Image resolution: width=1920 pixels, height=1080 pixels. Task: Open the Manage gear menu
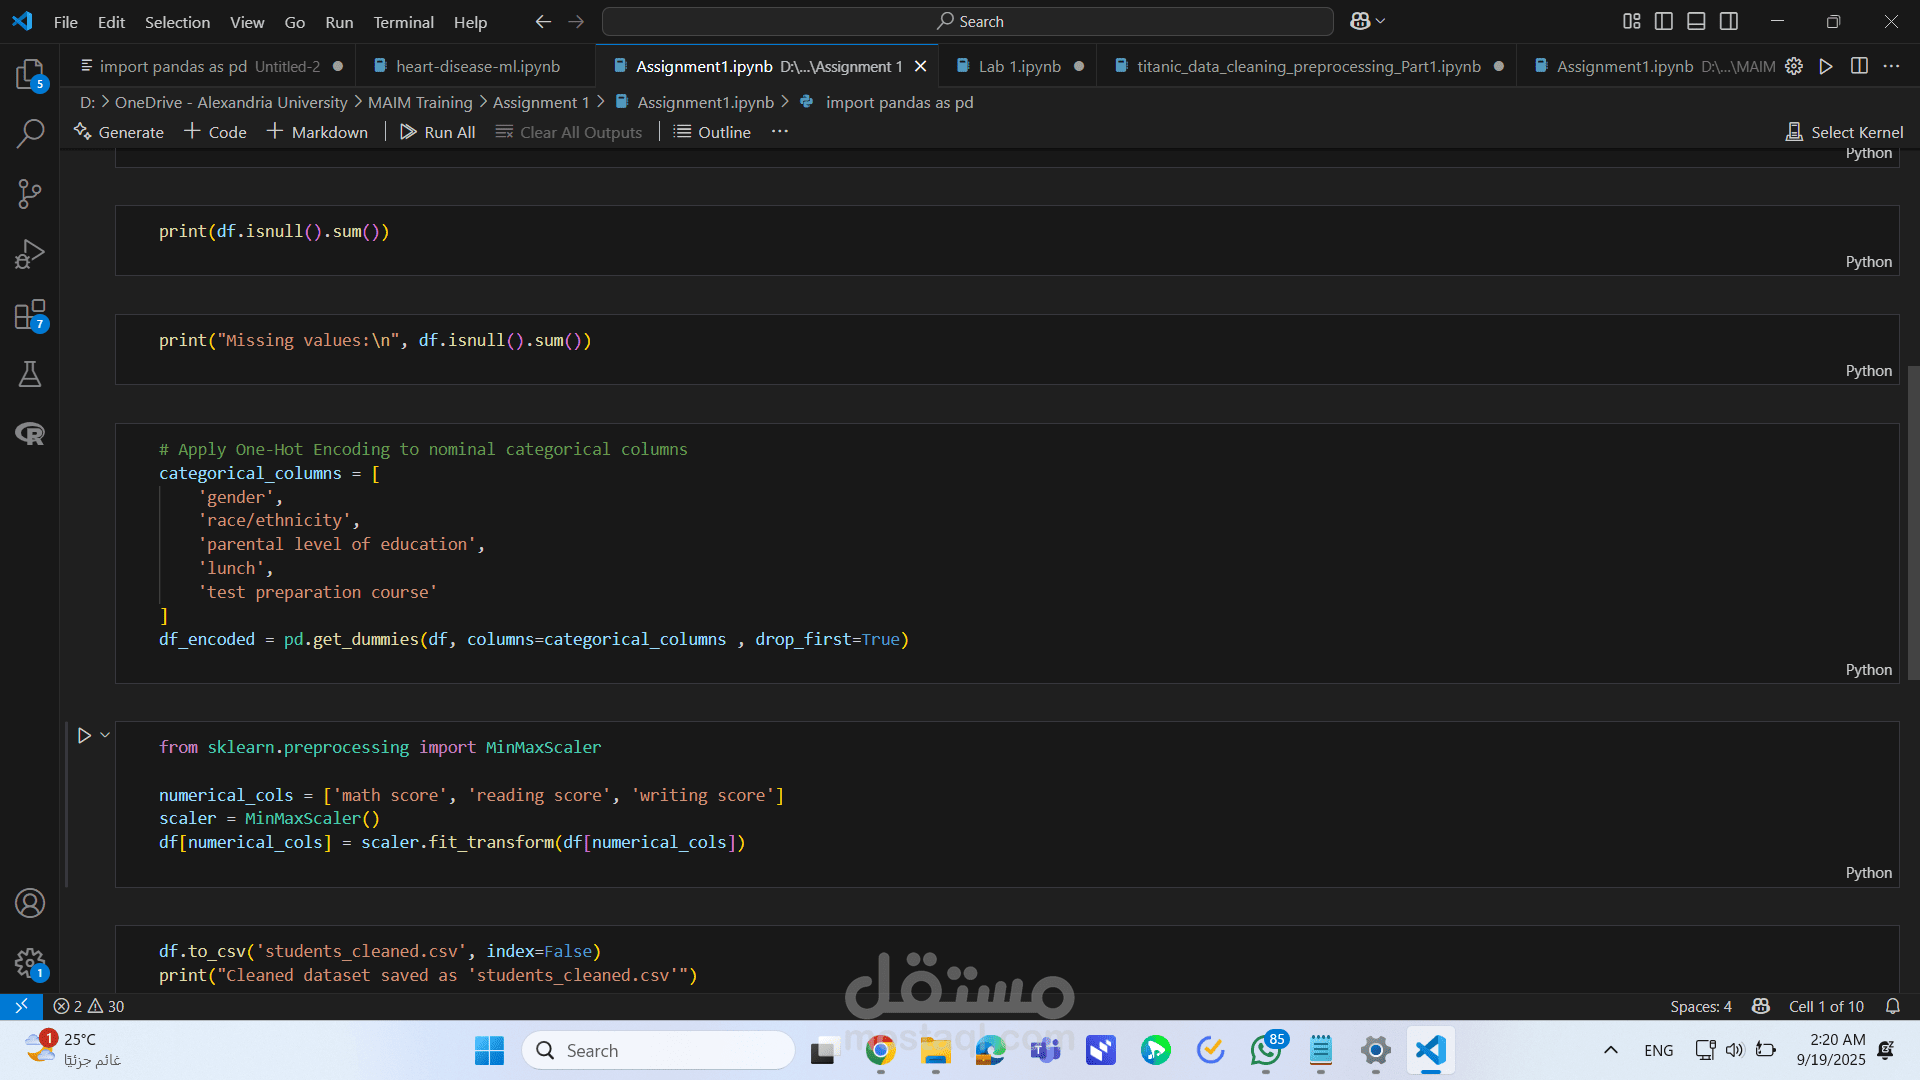tap(30, 963)
